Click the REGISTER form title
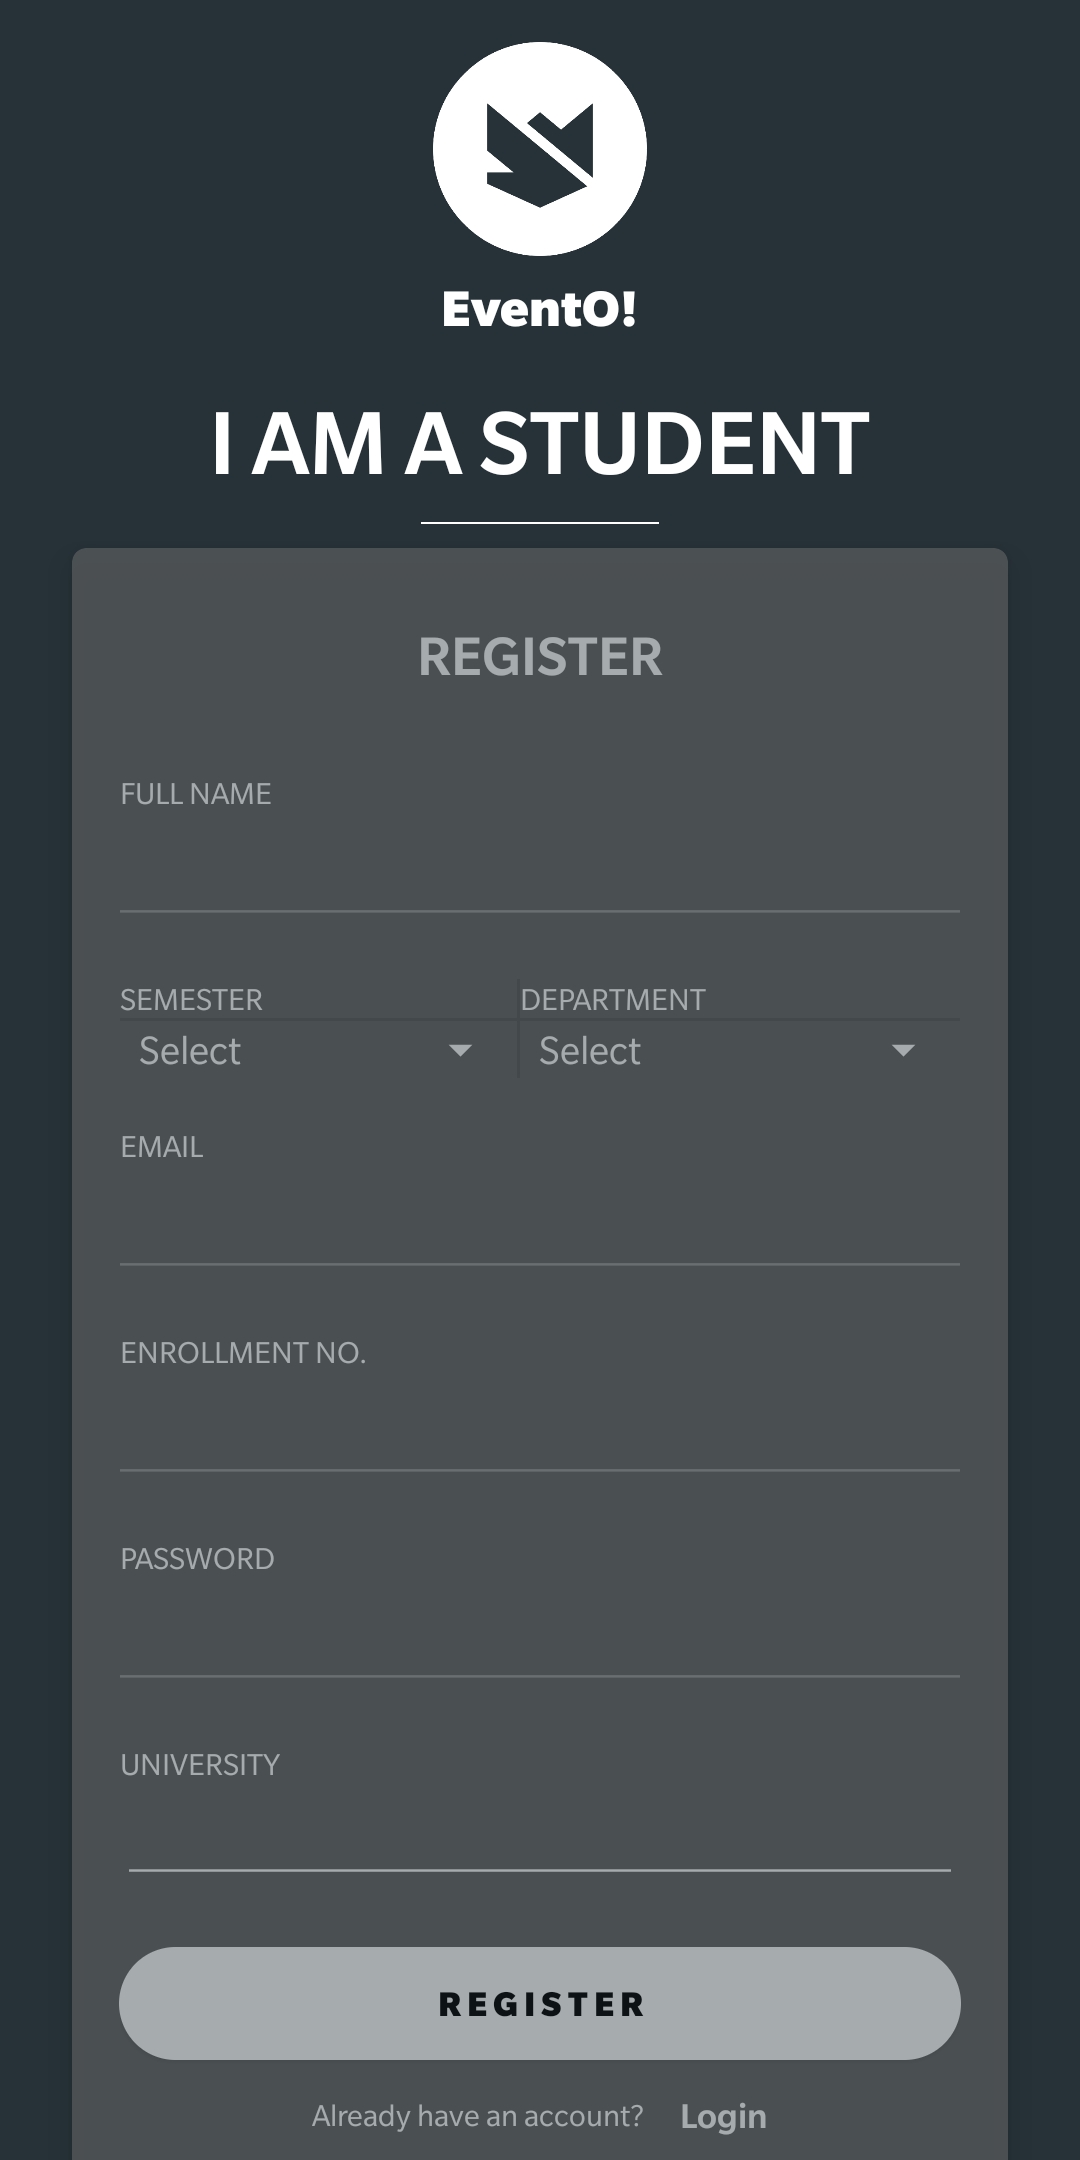 540,657
